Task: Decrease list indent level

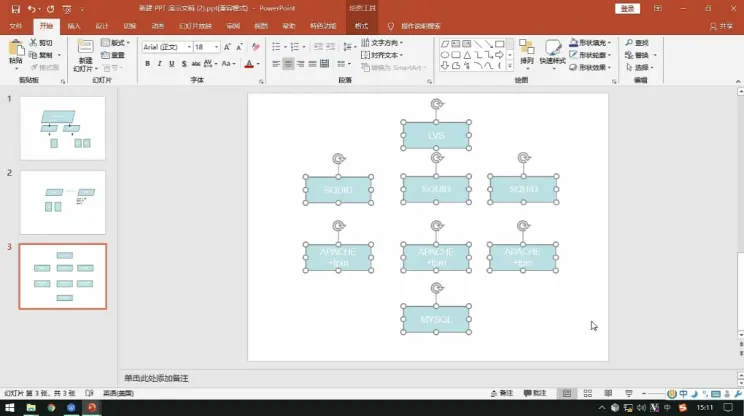Action: click(x=318, y=46)
